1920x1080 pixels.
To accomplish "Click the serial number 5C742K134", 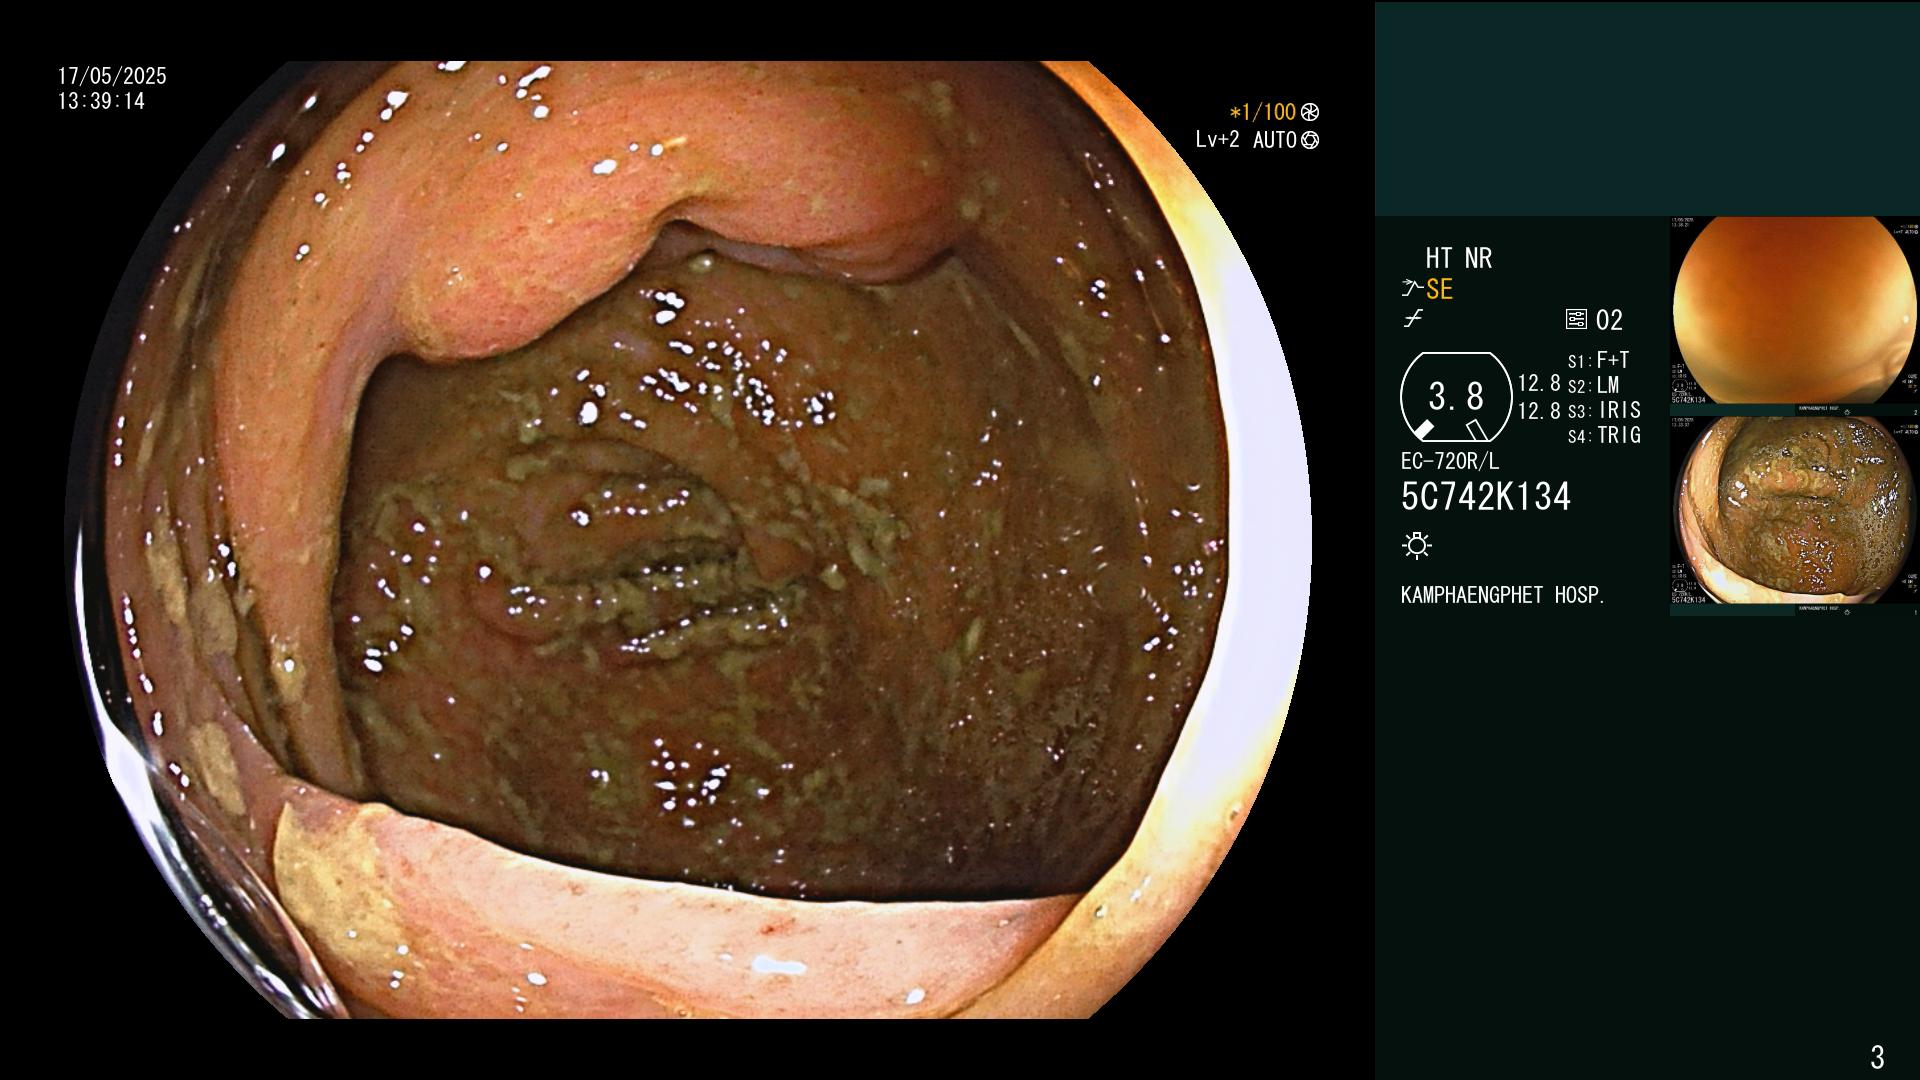I will click(1486, 497).
